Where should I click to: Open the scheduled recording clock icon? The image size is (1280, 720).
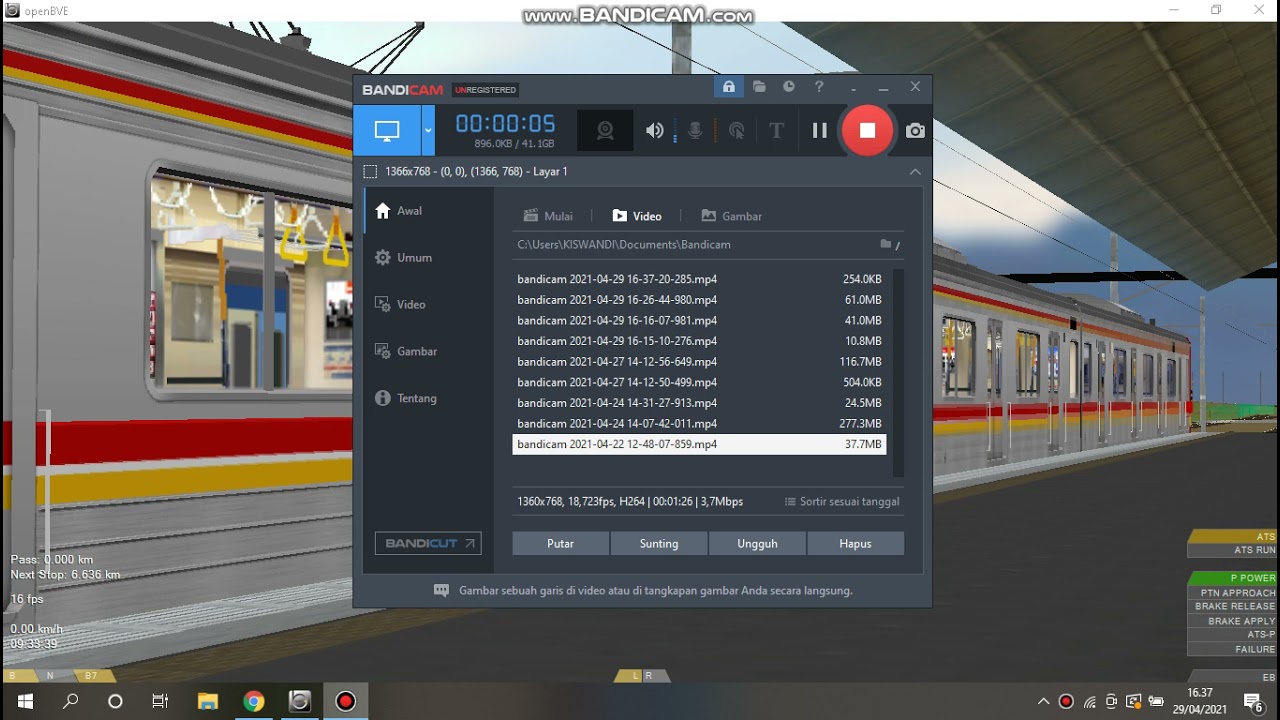point(789,87)
